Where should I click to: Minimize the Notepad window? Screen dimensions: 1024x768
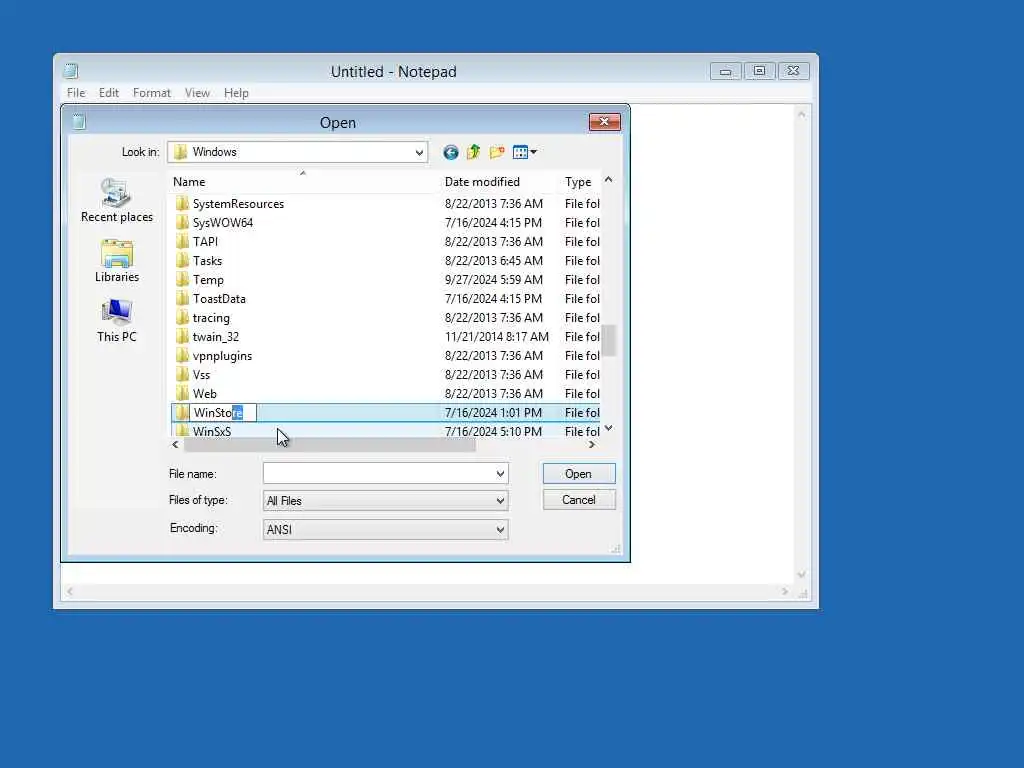point(725,71)
